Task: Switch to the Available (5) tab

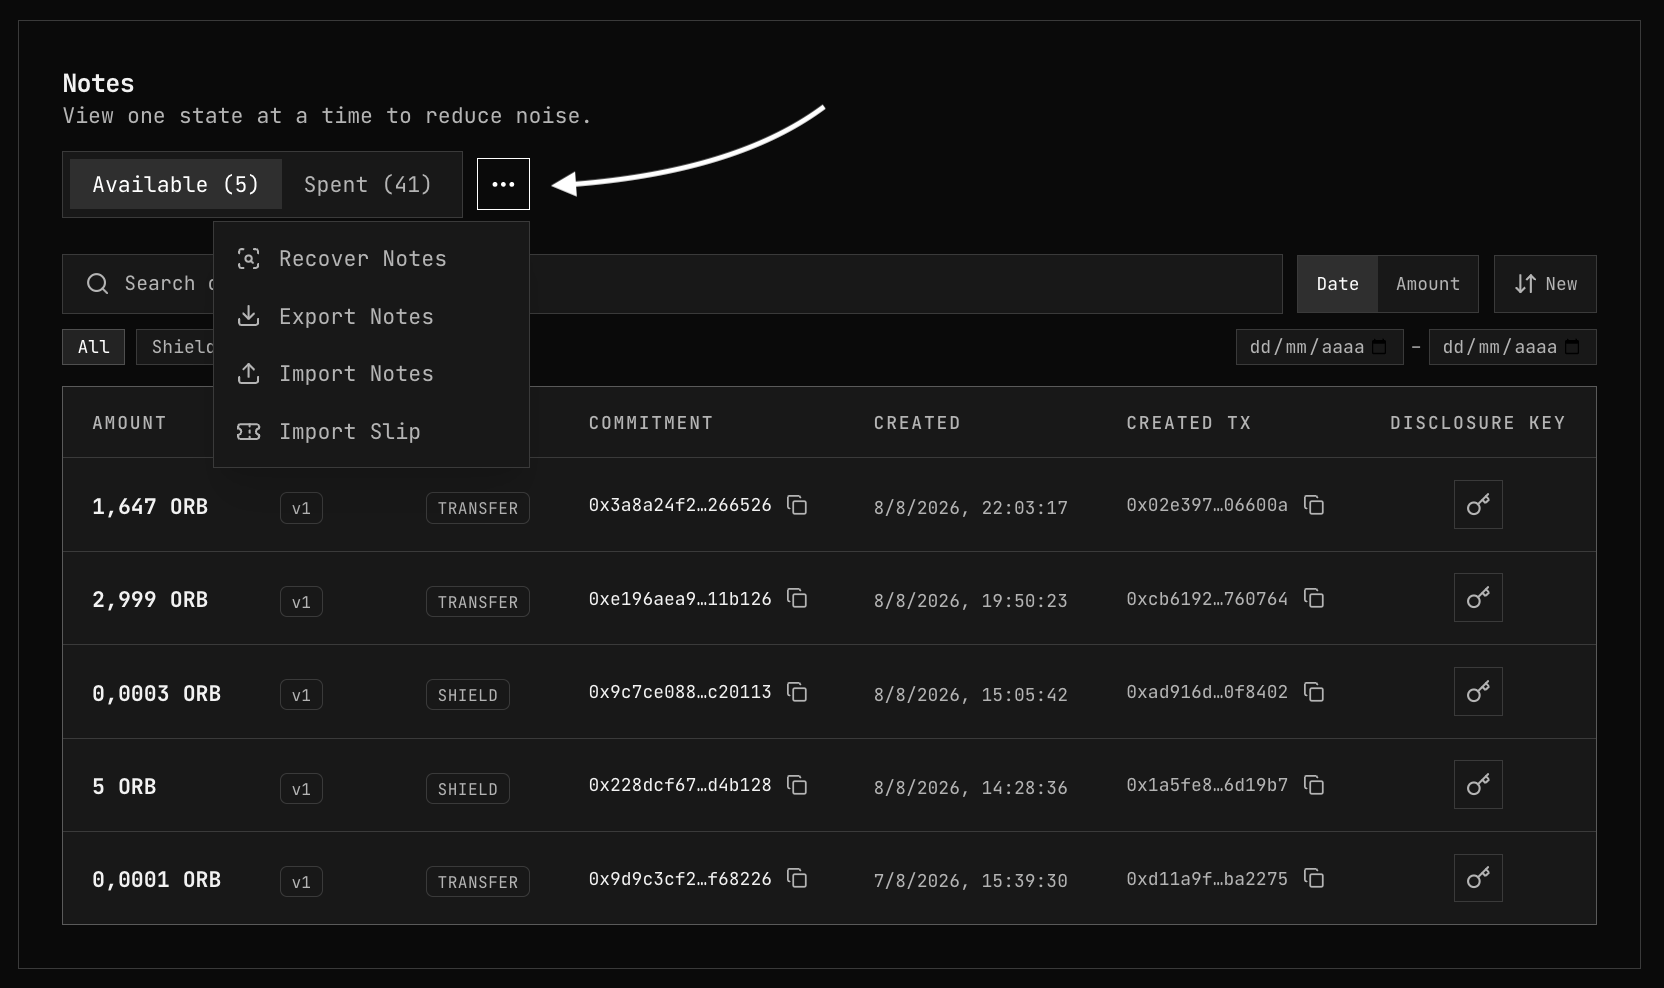Action: (x=176, y=184)
